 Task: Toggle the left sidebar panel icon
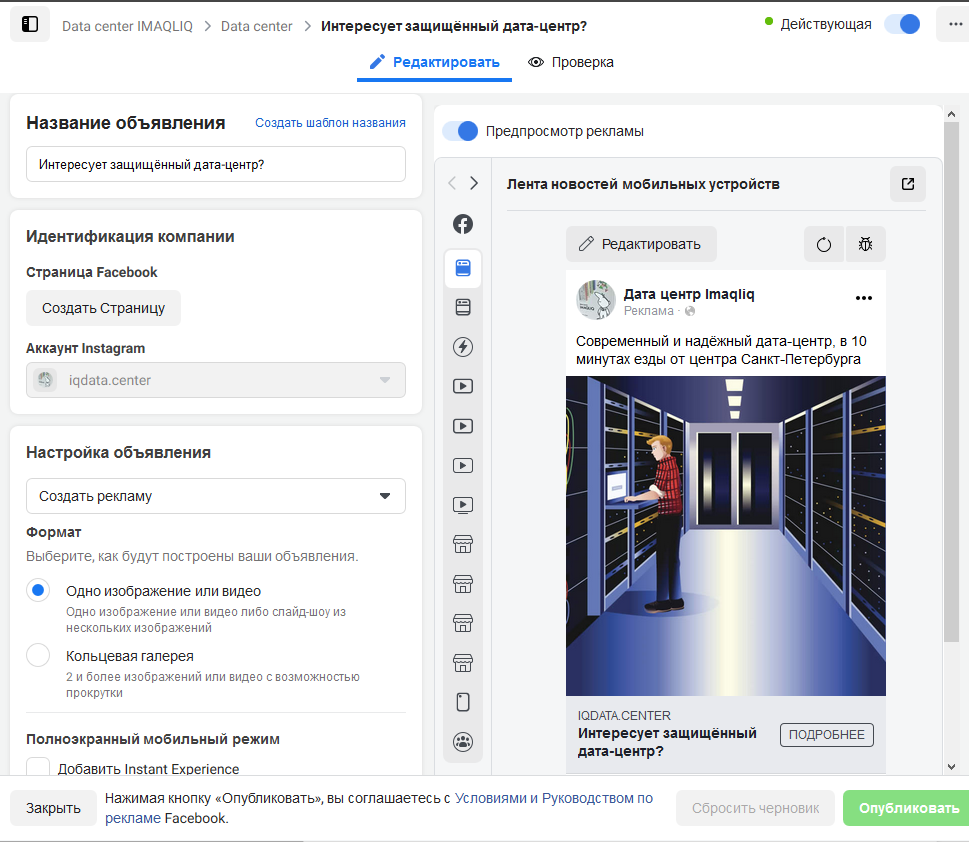pos(30,24)
